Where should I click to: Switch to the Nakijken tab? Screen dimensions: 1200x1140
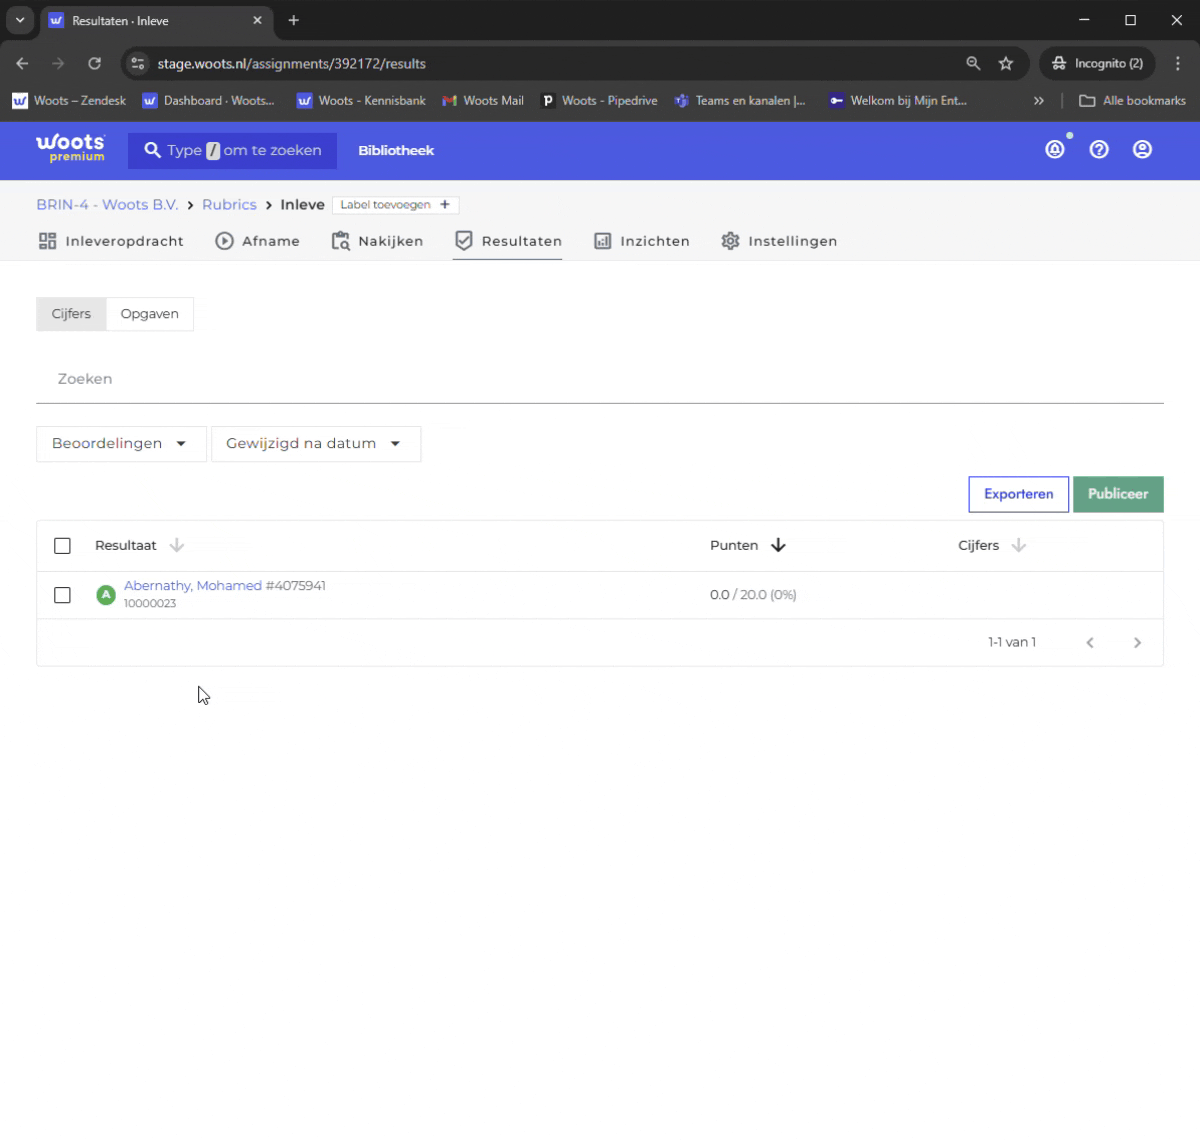coord(377,241)
